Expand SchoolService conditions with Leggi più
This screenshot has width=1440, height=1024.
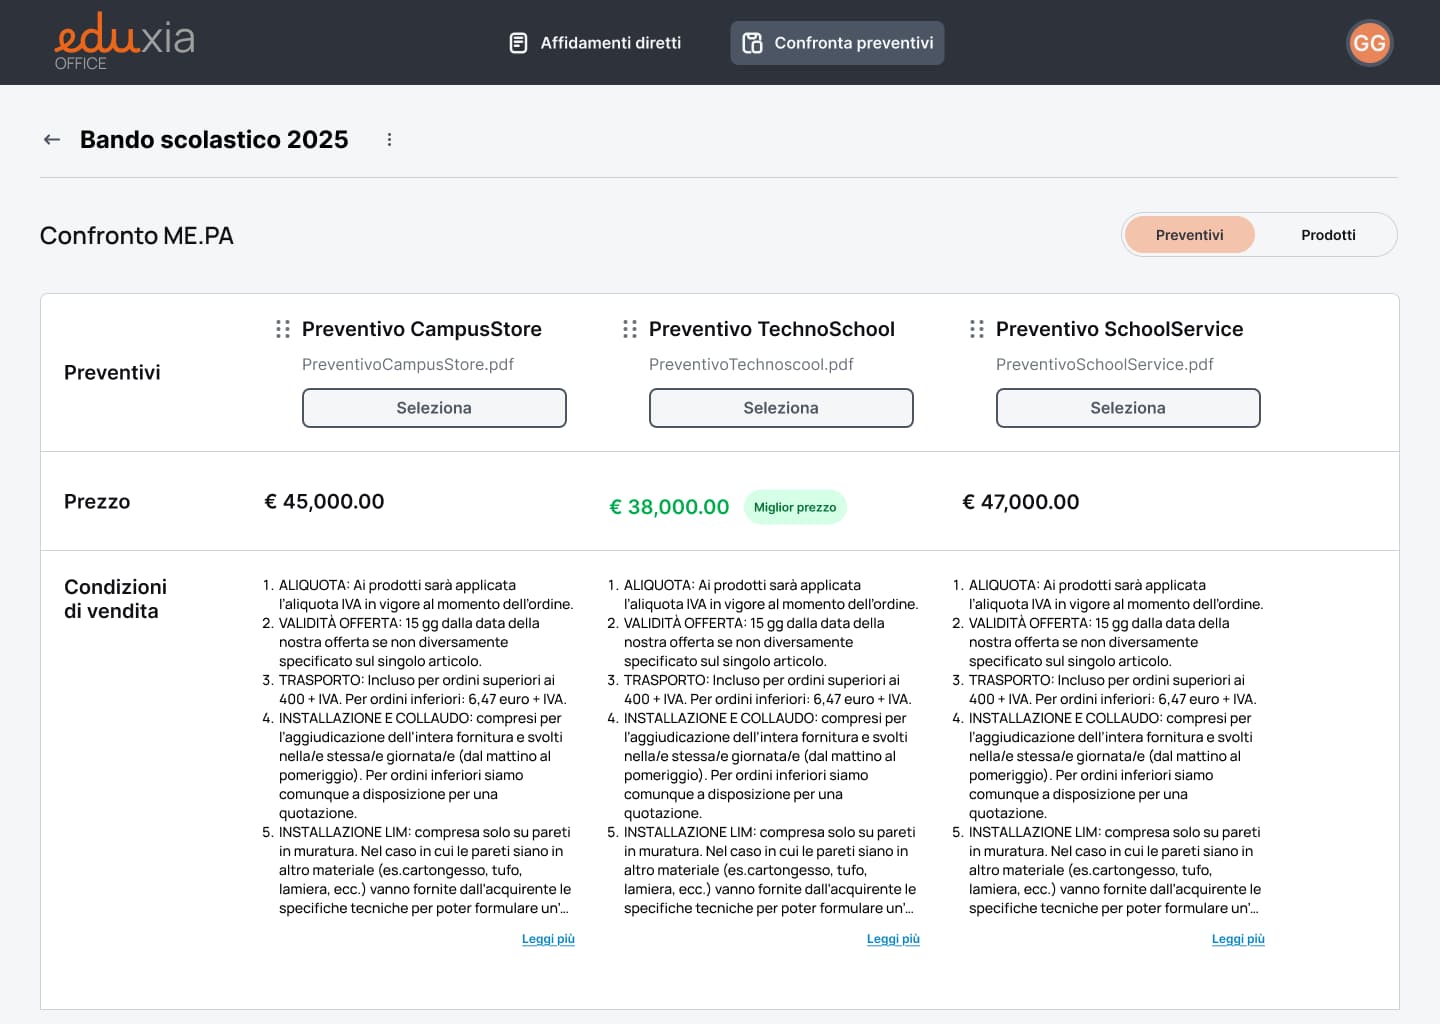pyautogui.click(x=1238, y=939)
